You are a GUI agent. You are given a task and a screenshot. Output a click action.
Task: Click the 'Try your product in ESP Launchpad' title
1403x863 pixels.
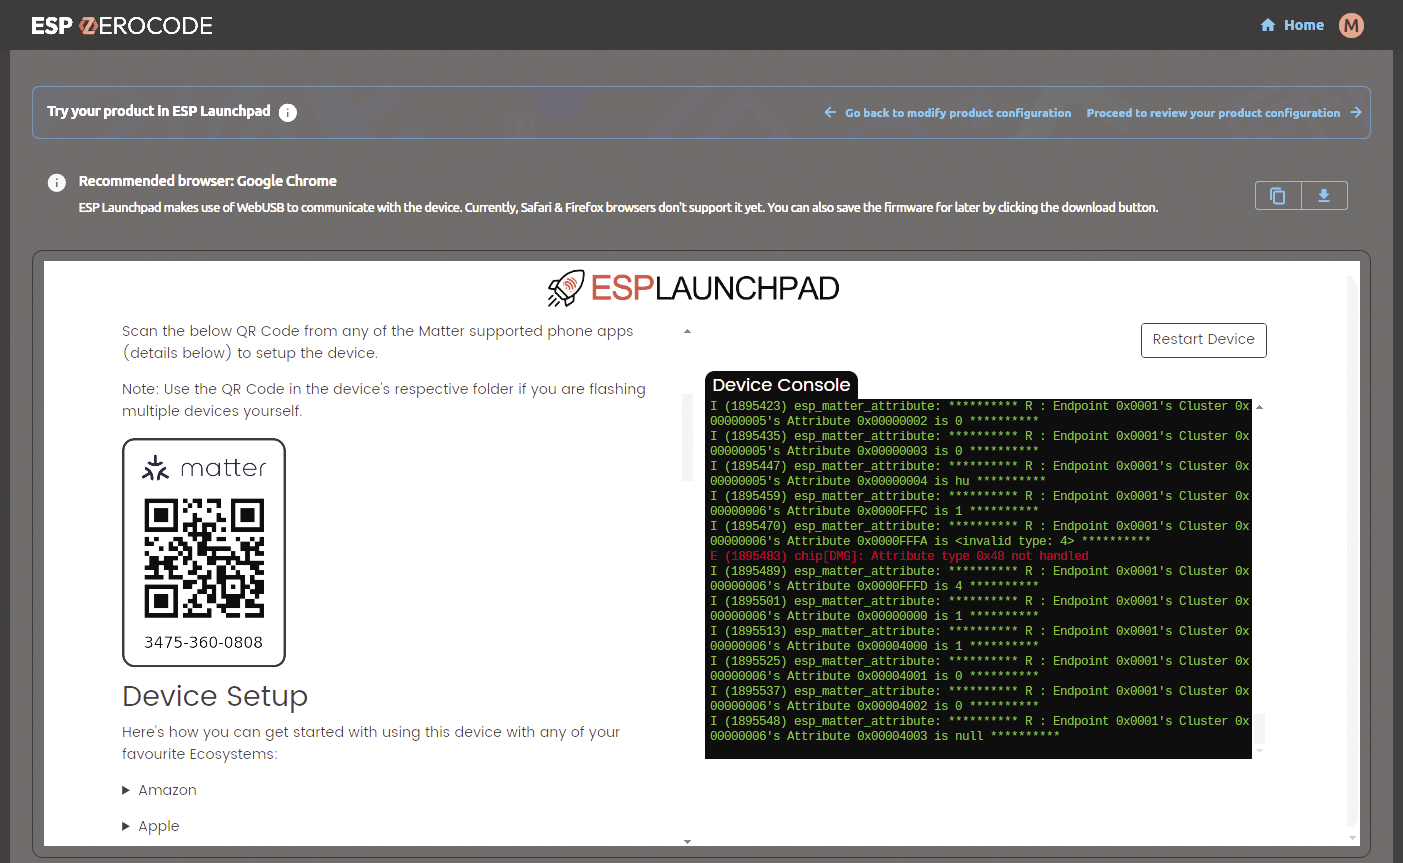(x=158, y=111)
